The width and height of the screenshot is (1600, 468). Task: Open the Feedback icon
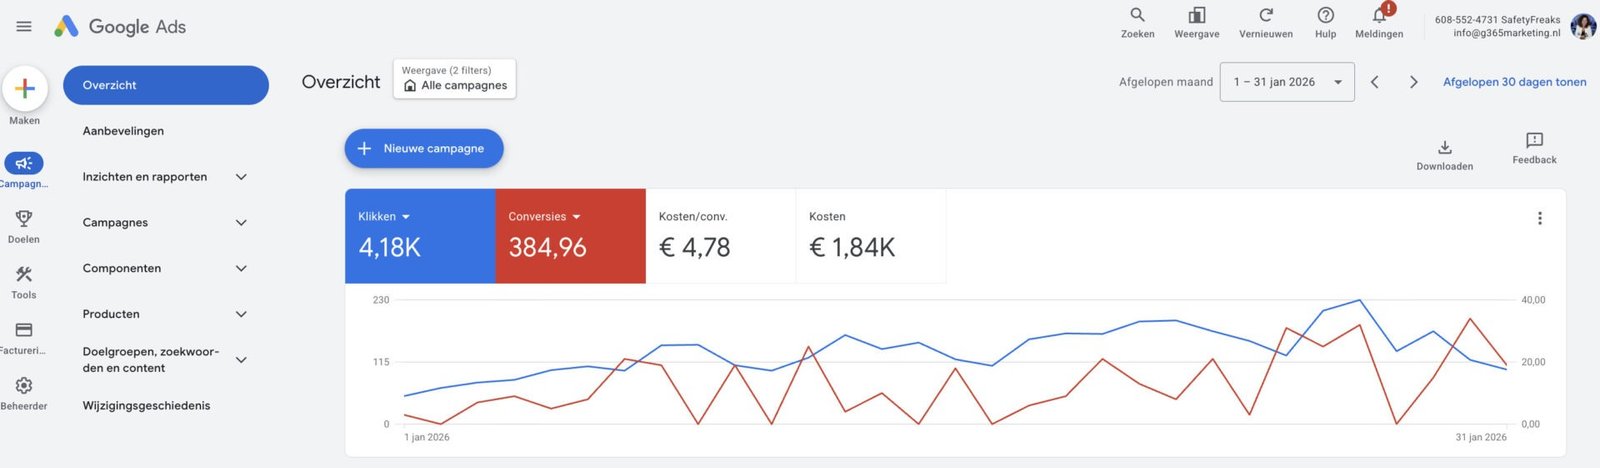coord(1534,141)
